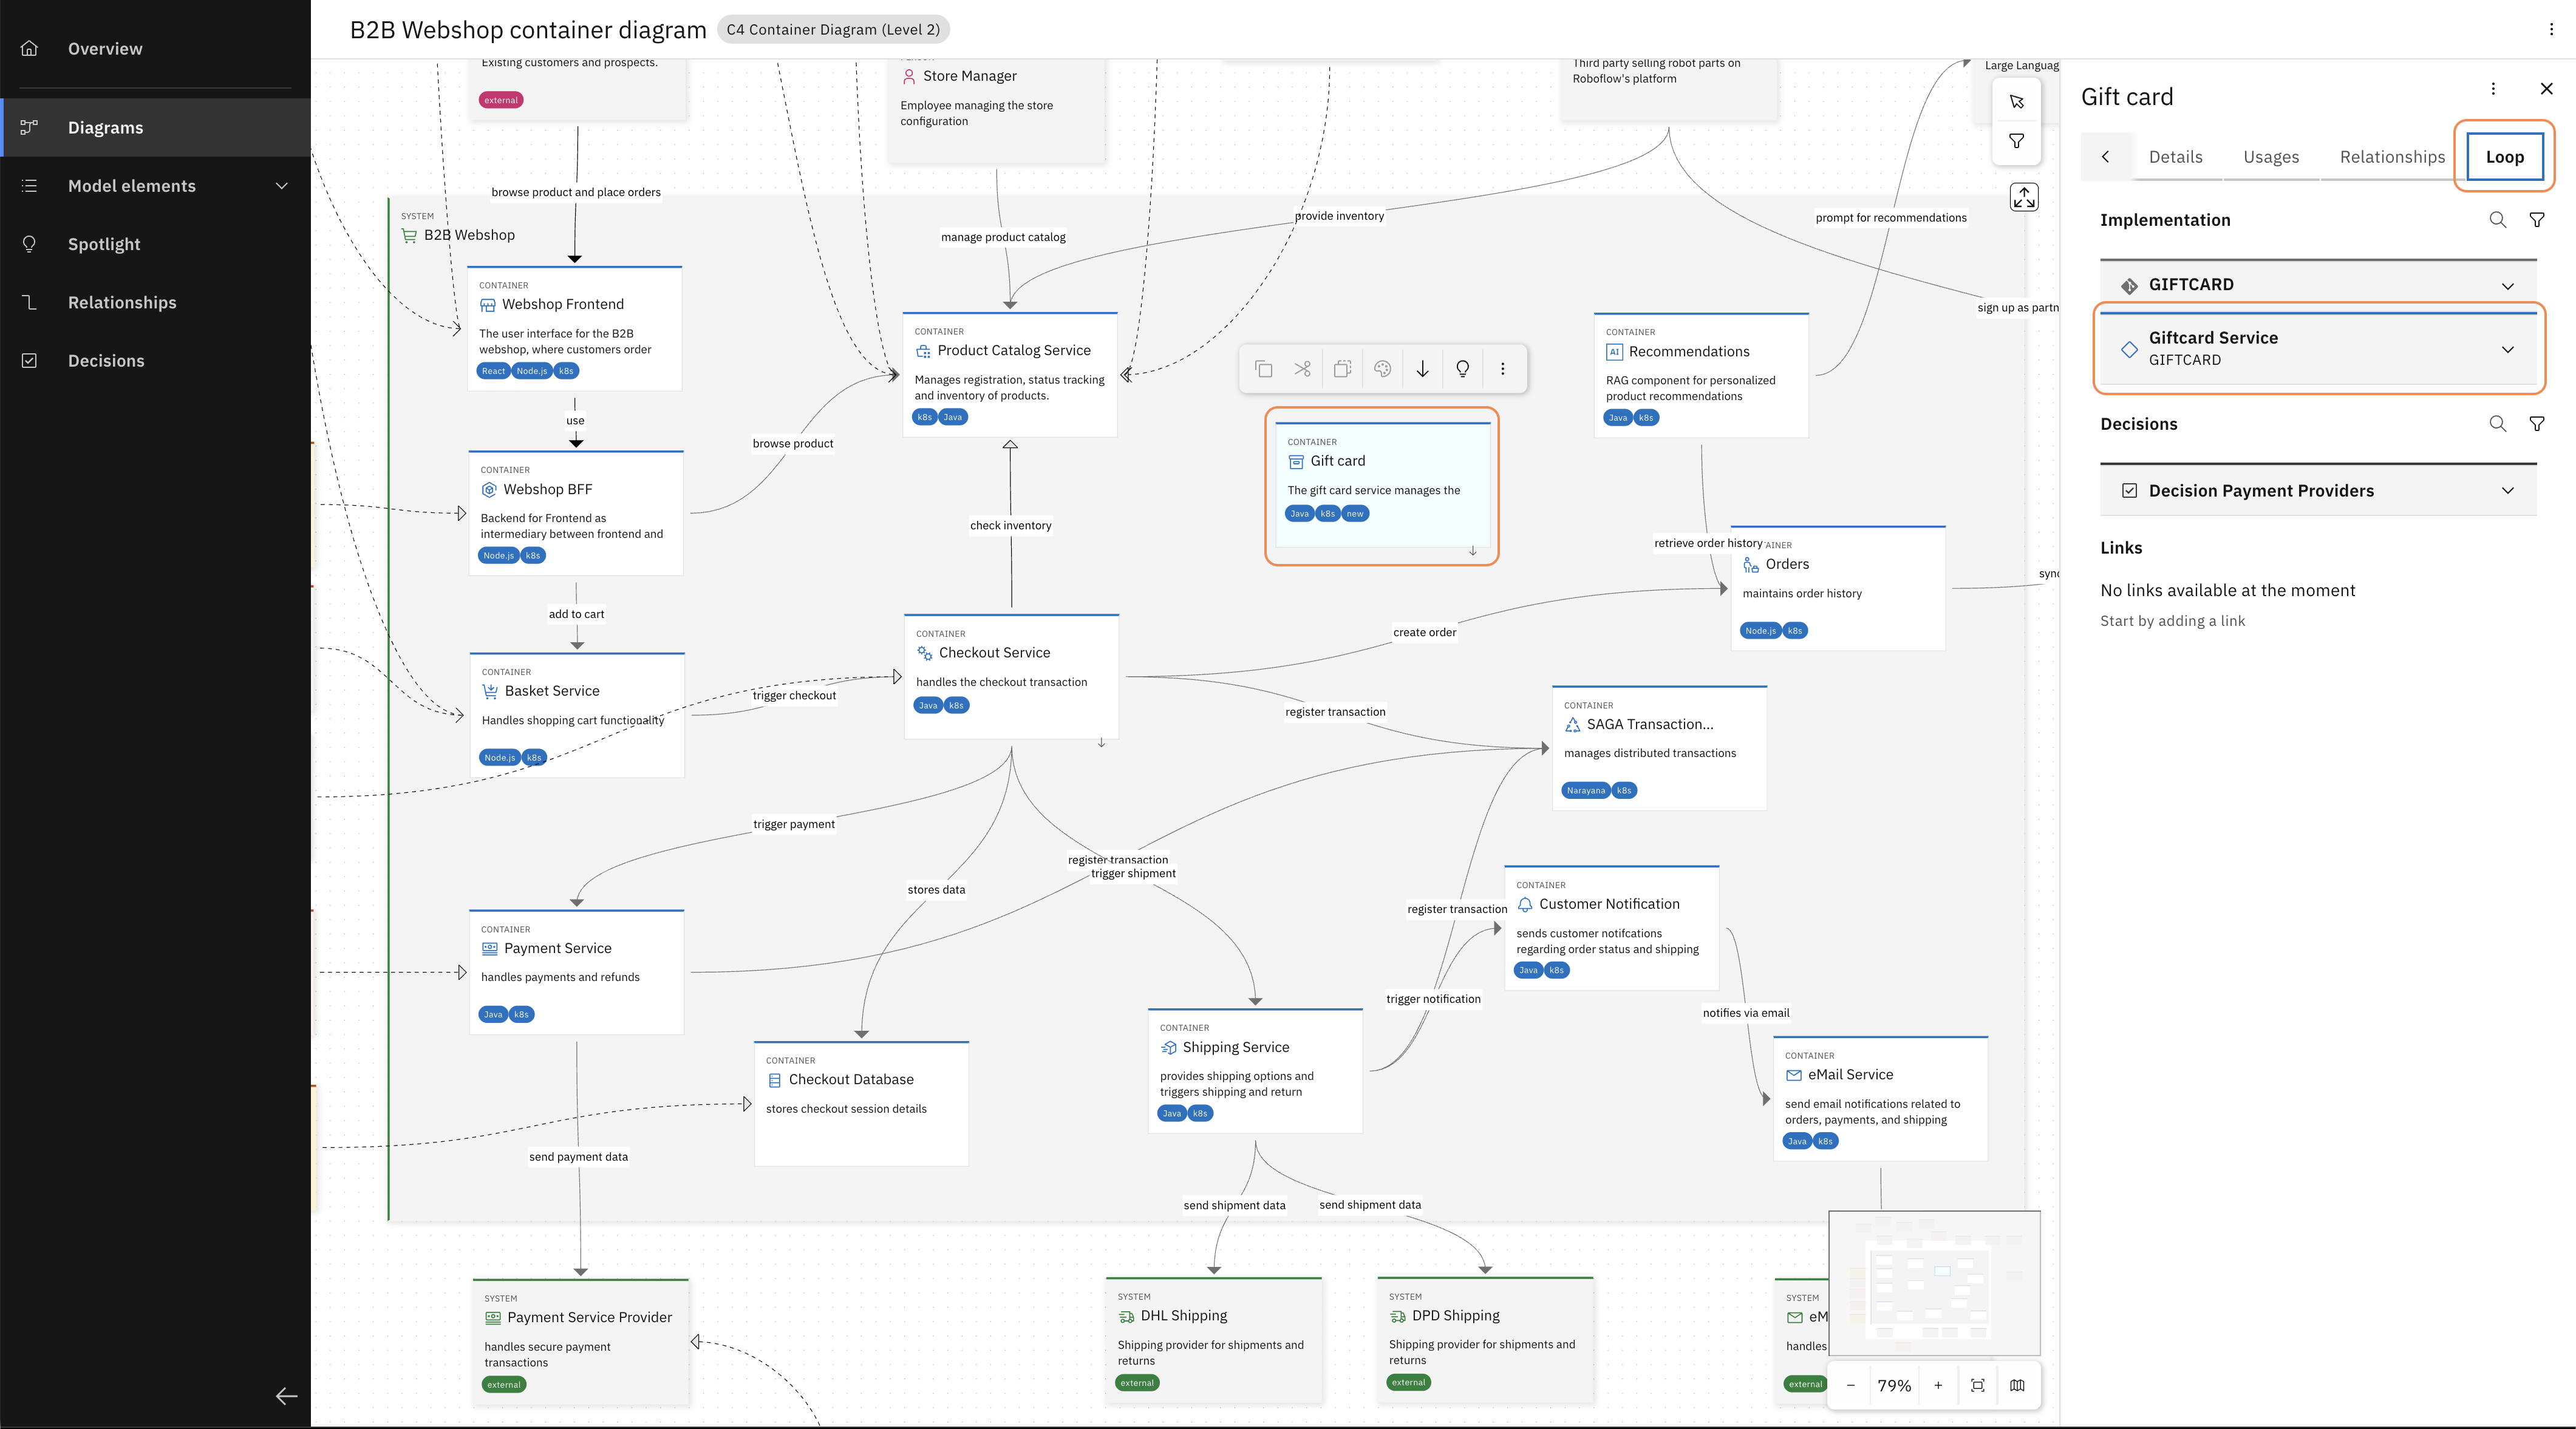
Task: Click the scissors cut icon
Action: click(x=1302, y=369)
